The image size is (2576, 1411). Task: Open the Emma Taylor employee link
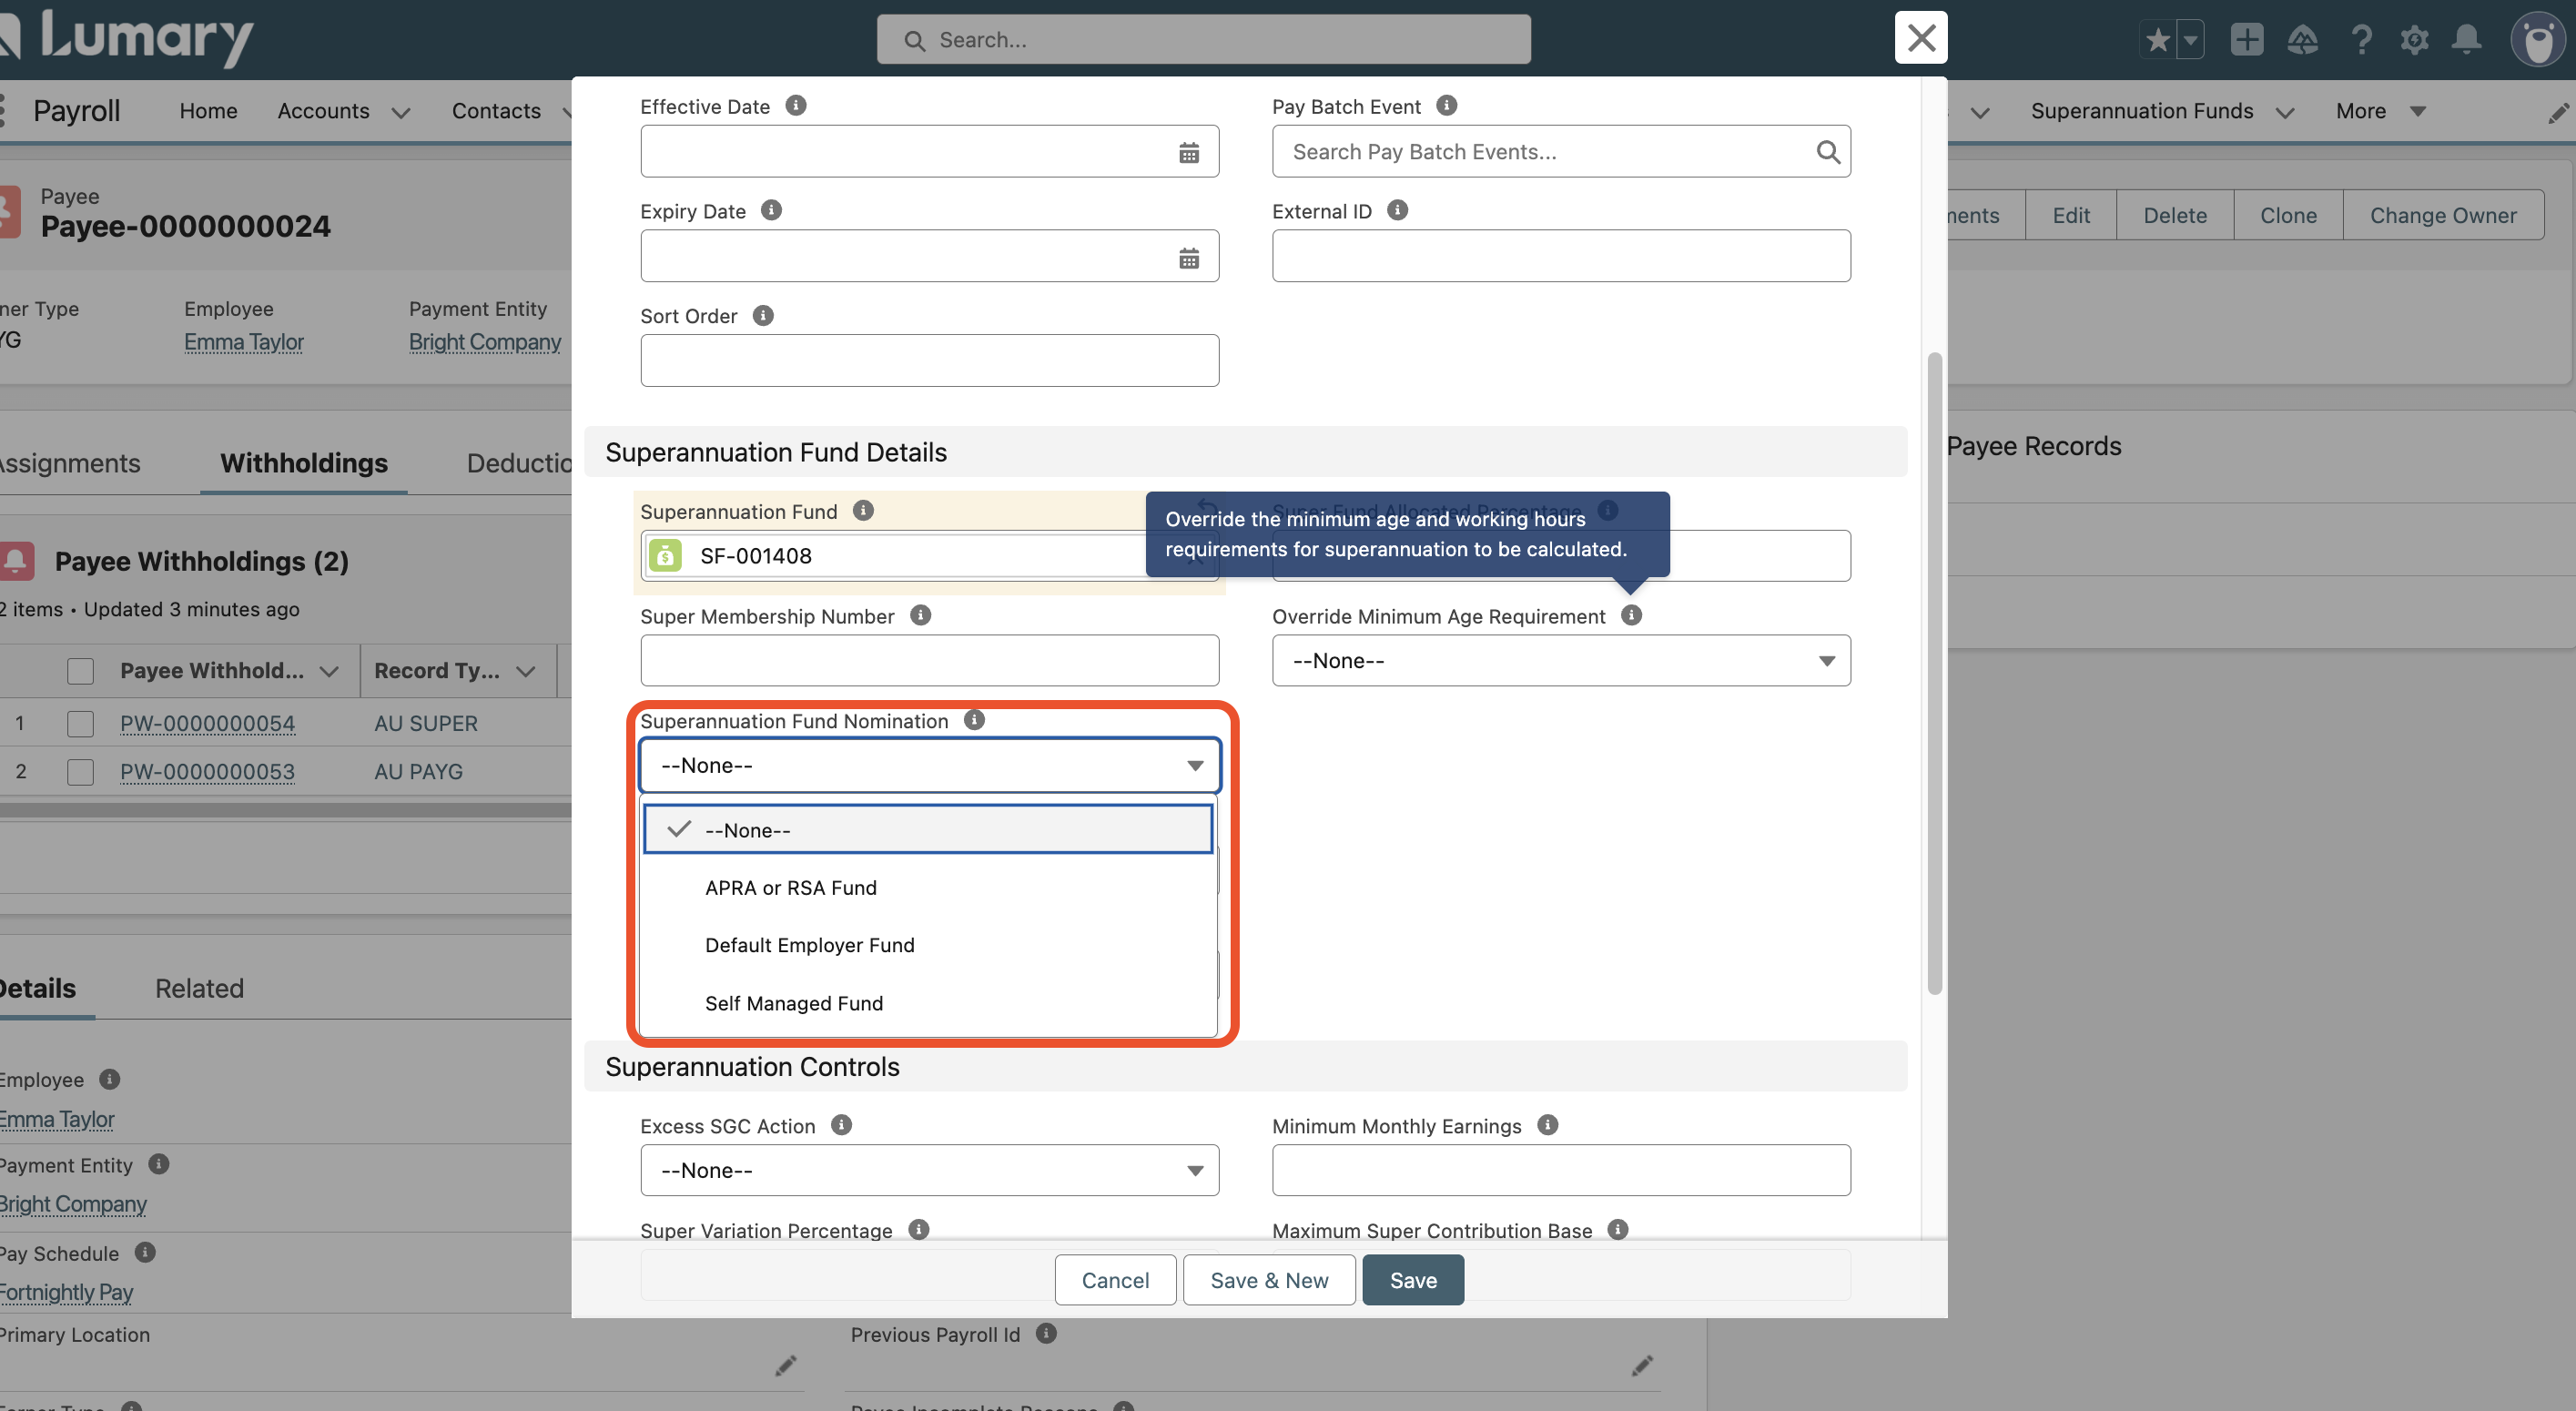(243, 341)
